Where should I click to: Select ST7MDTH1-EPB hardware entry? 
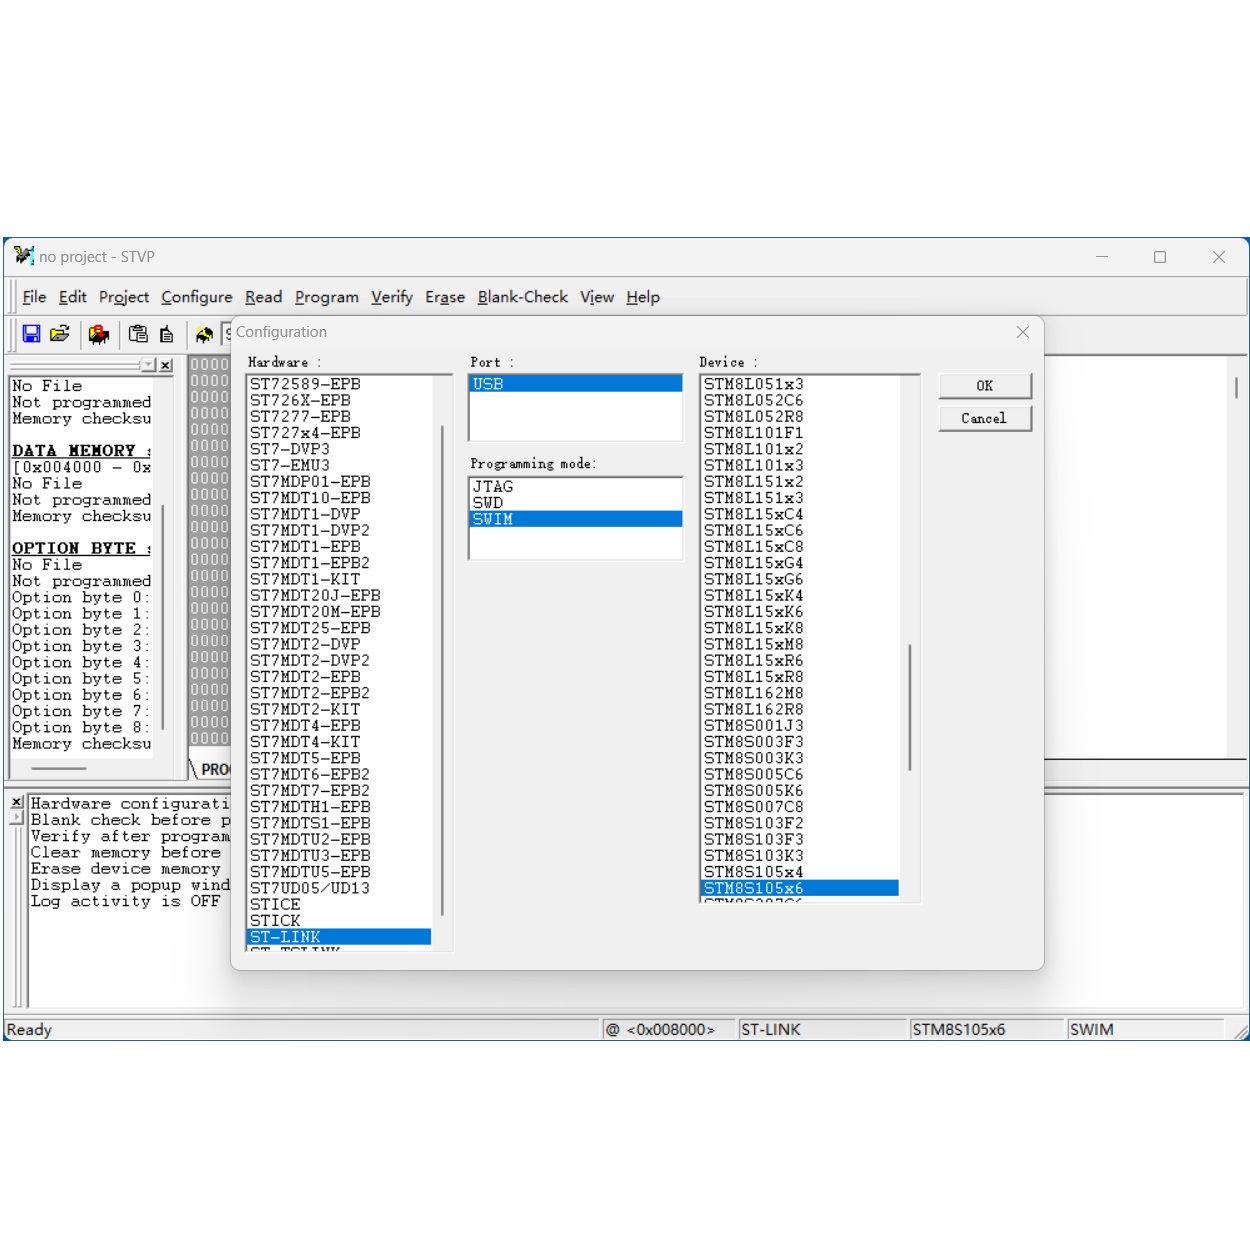pos(339,807)
